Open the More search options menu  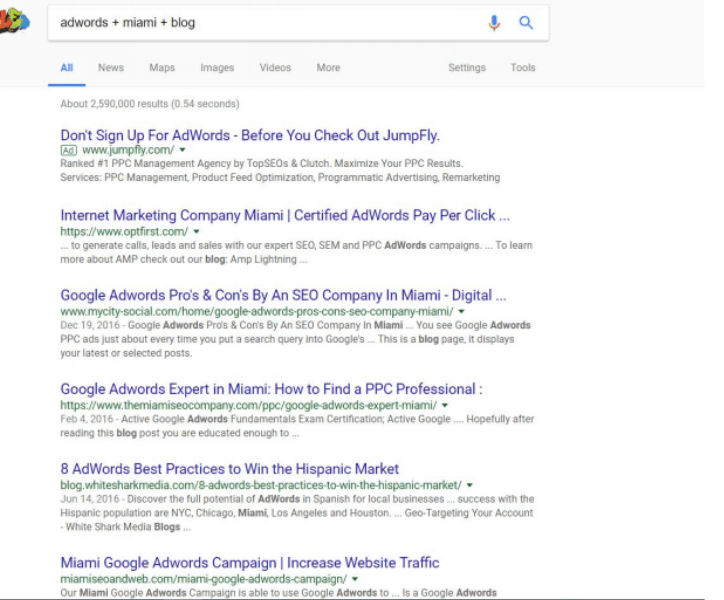(328, 68)
